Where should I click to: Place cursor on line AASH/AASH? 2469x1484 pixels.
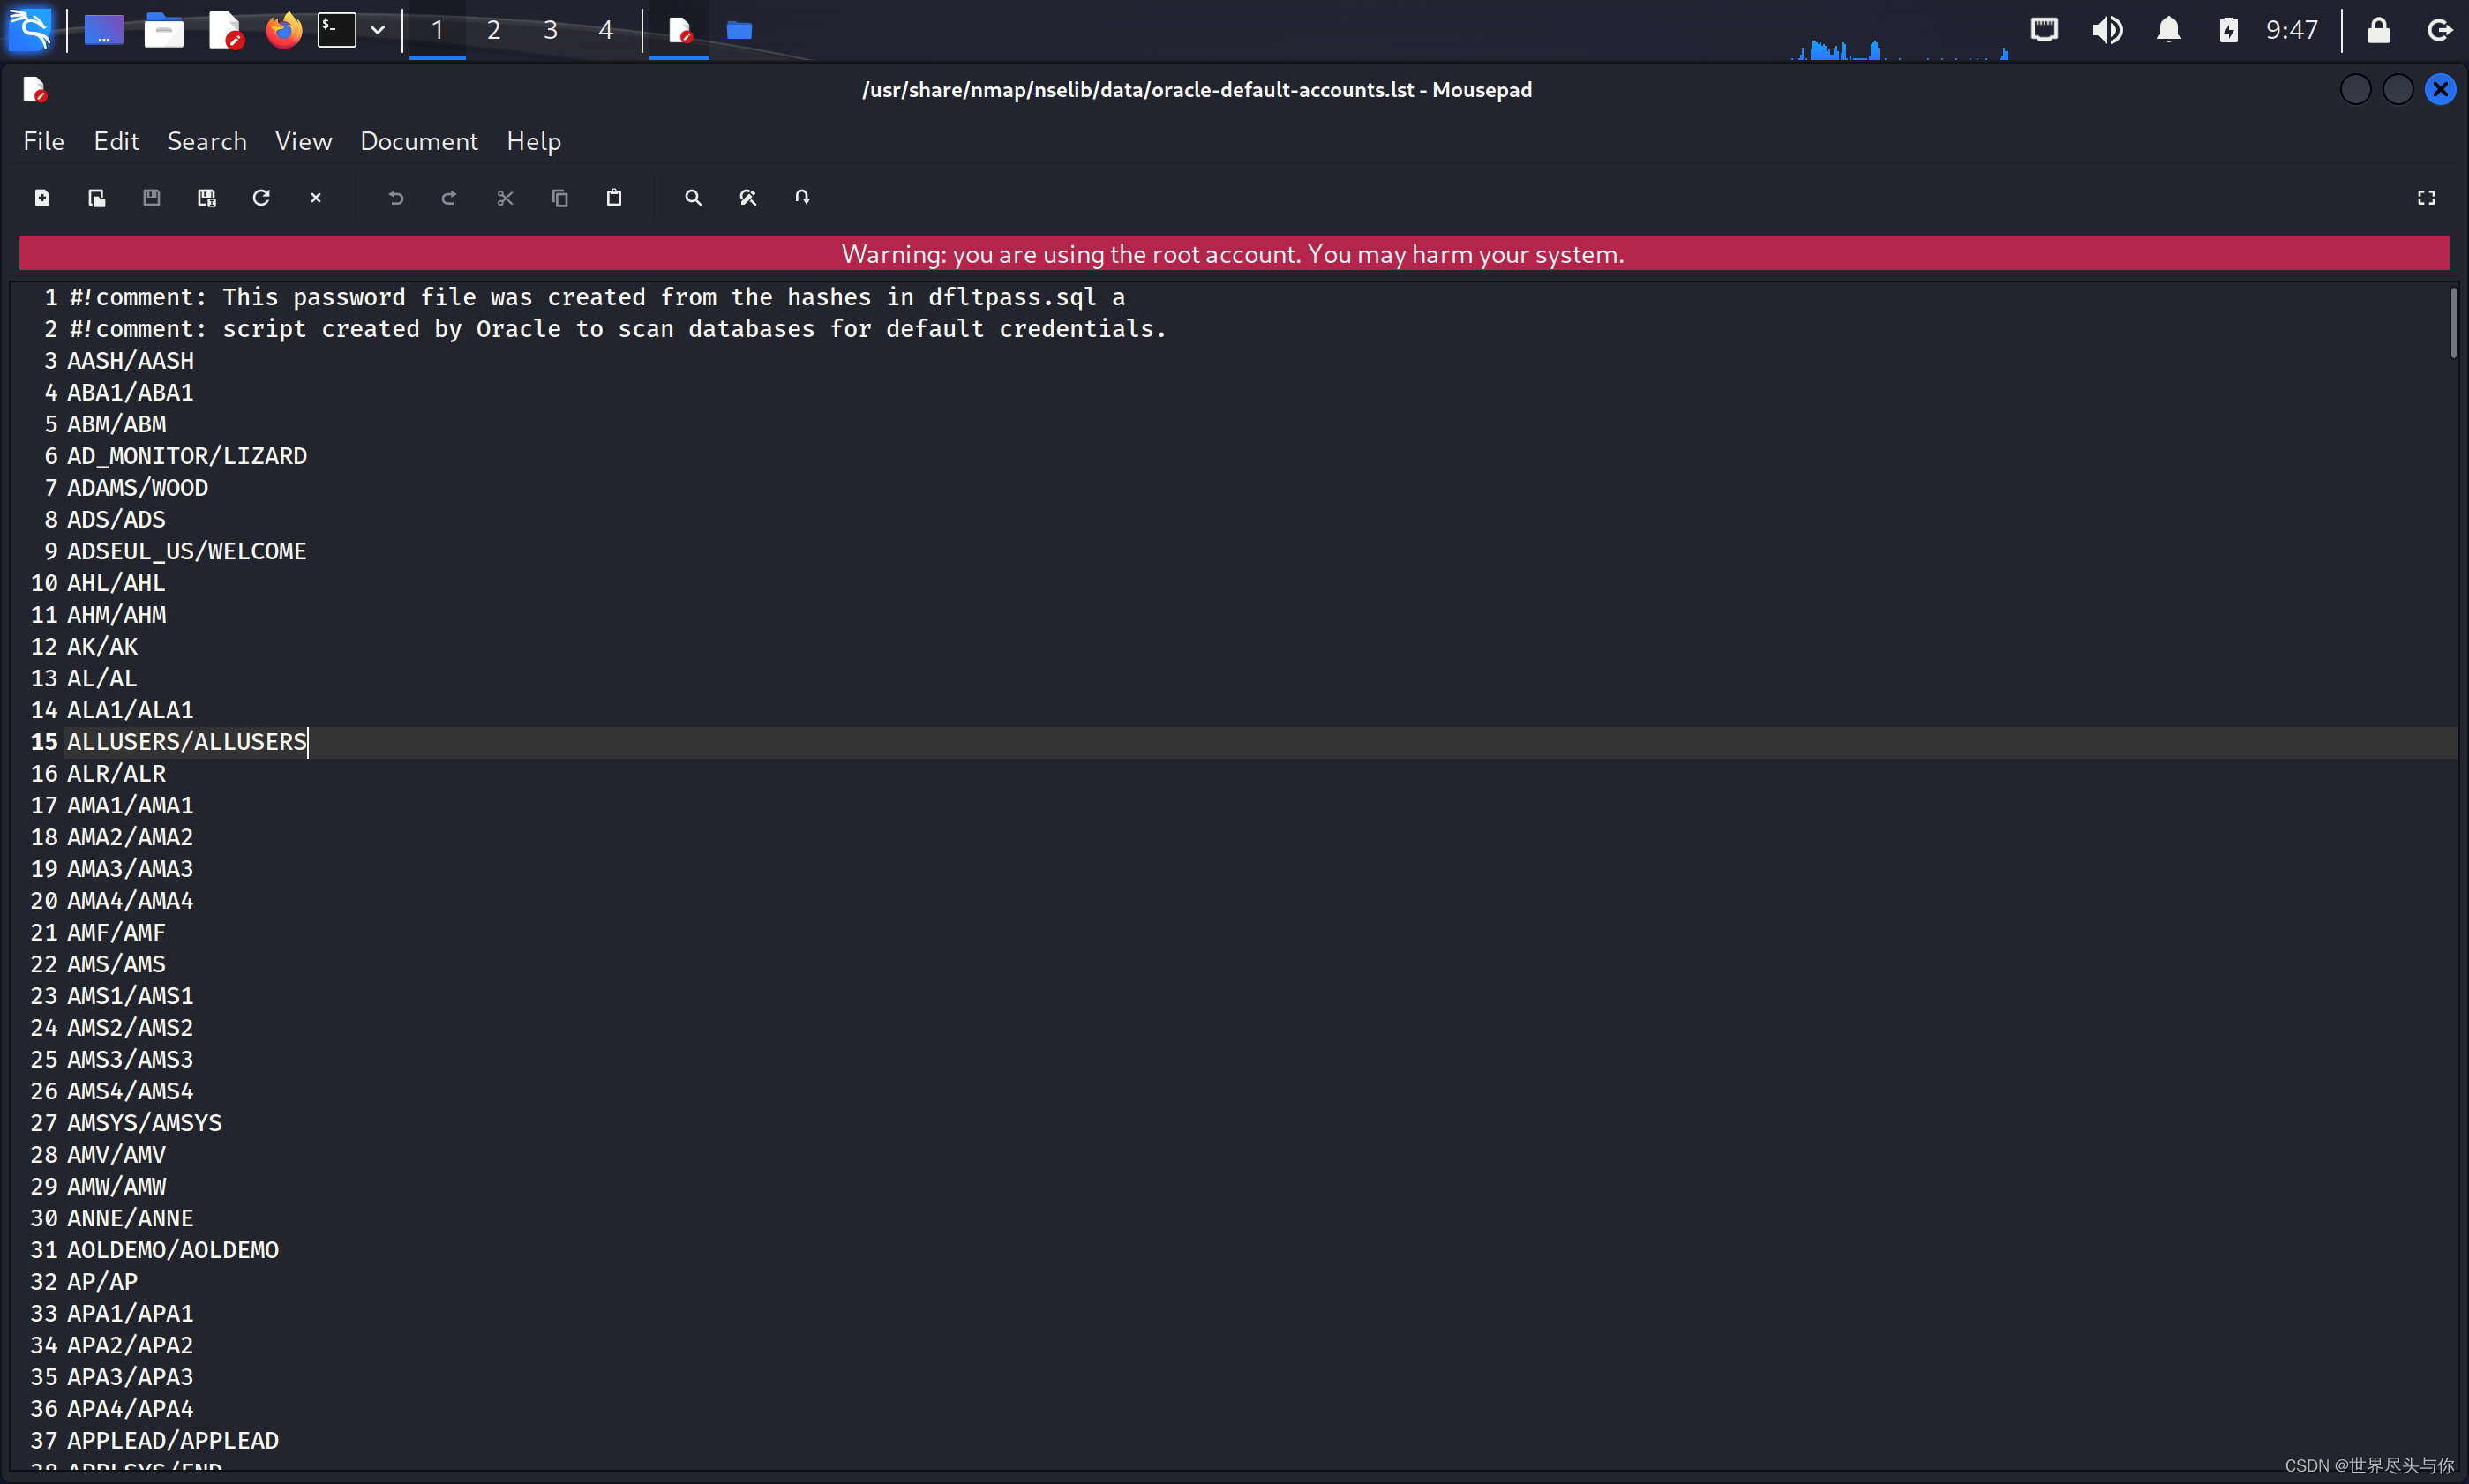130,361
